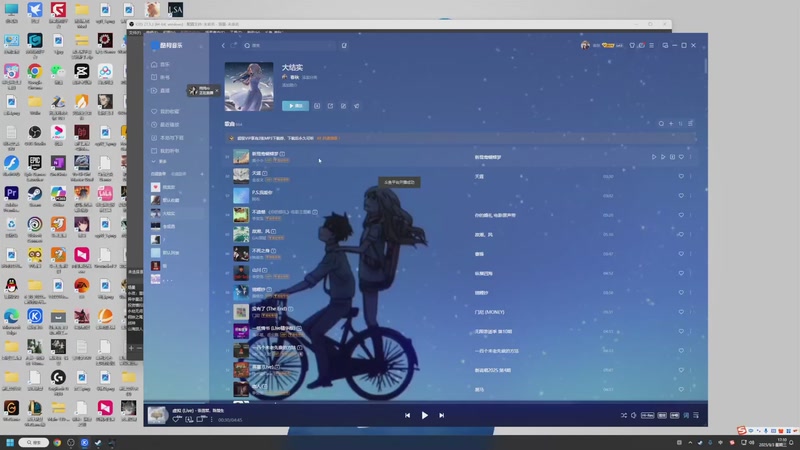Open the 听书 item in sidebar
Screen dimensions: 800x450
[160, 77]
